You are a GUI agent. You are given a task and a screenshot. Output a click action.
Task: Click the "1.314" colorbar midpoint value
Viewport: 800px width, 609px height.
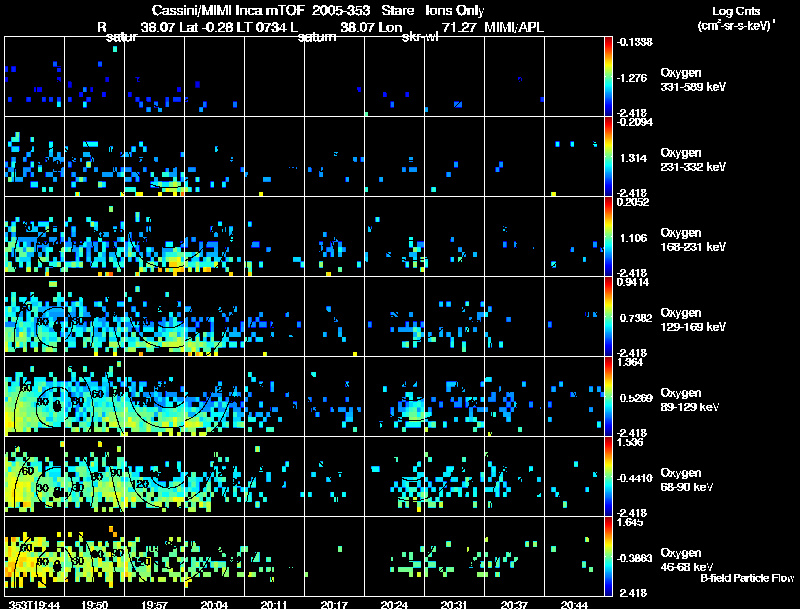[x=634, y=158]
